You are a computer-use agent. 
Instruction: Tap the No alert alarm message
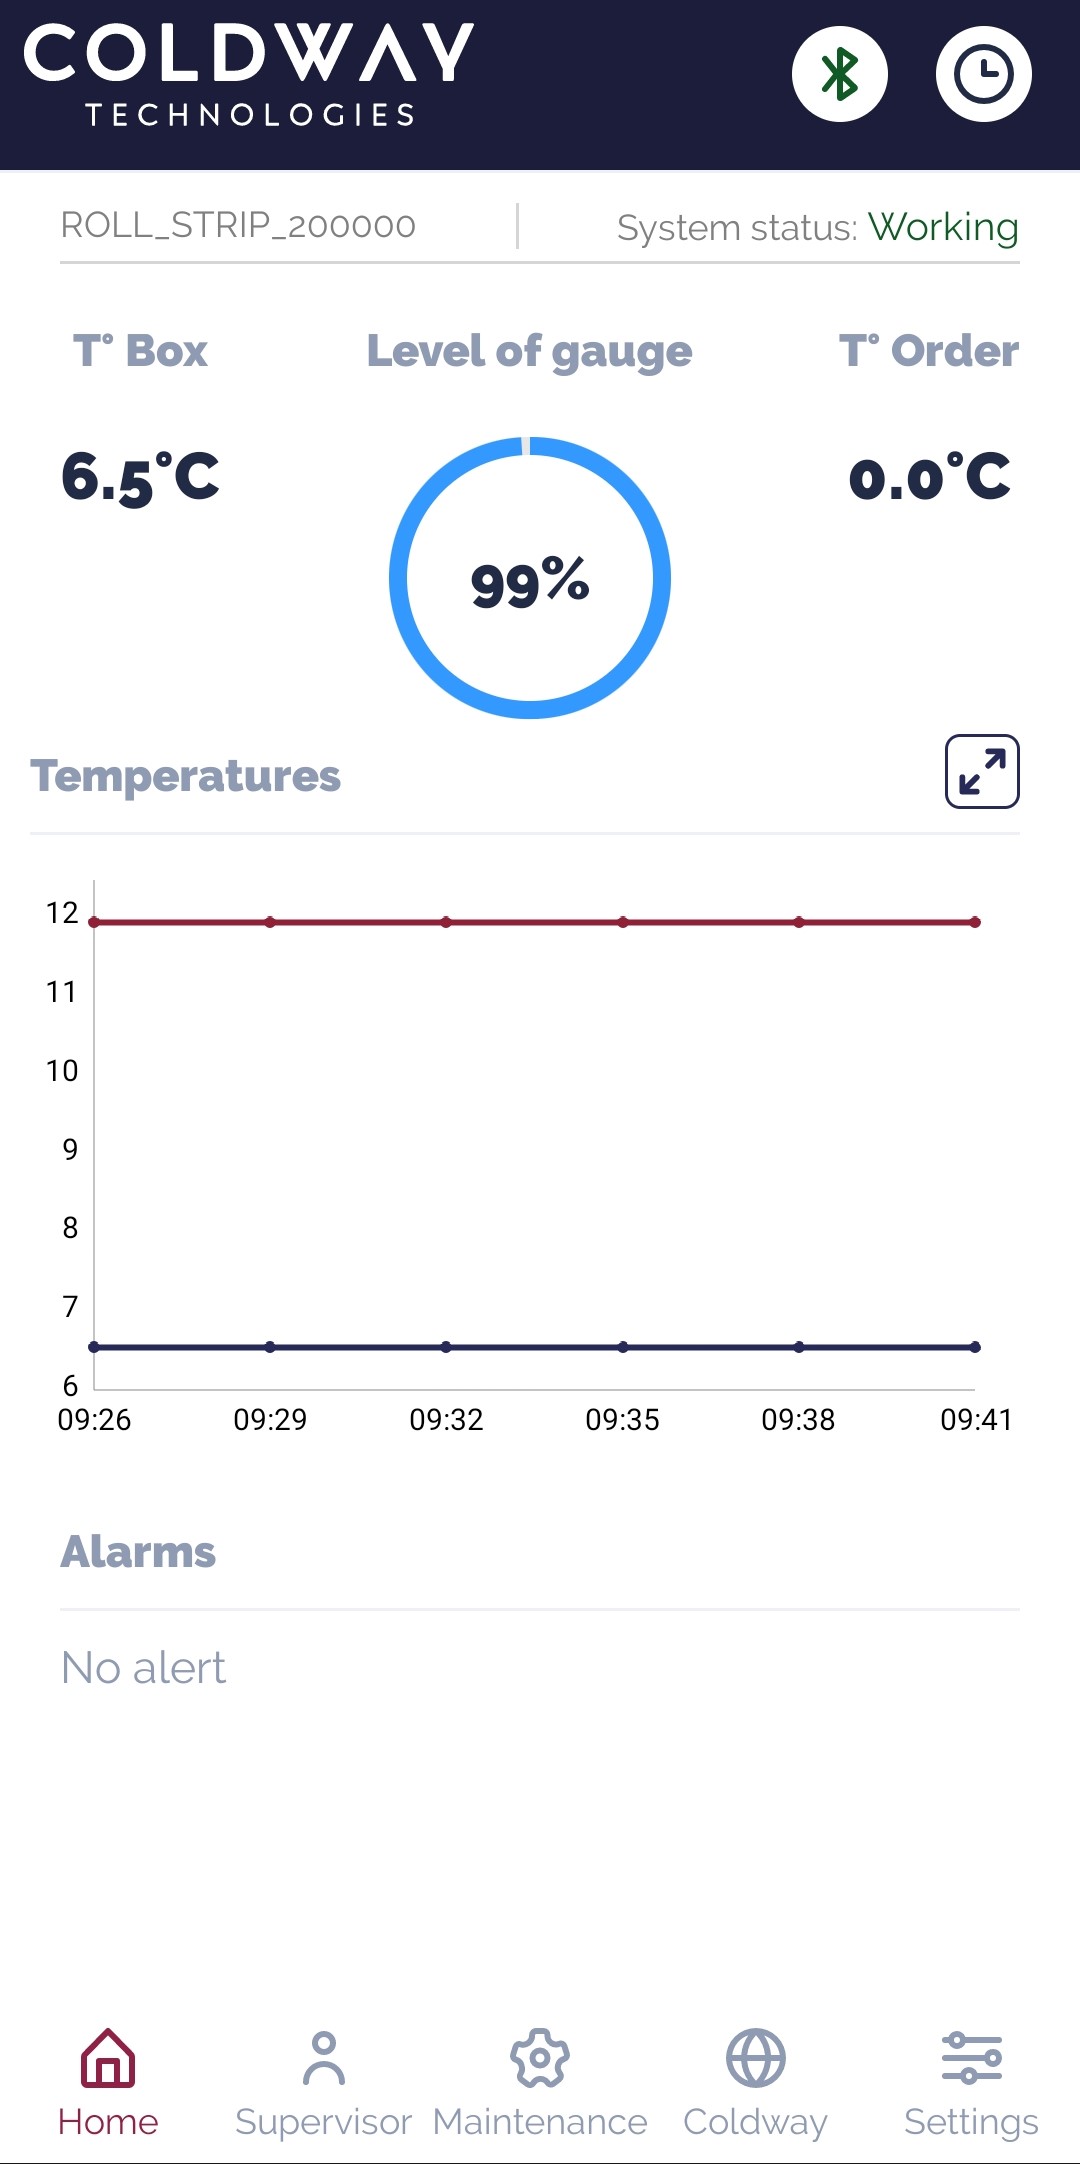point(144,1668)
